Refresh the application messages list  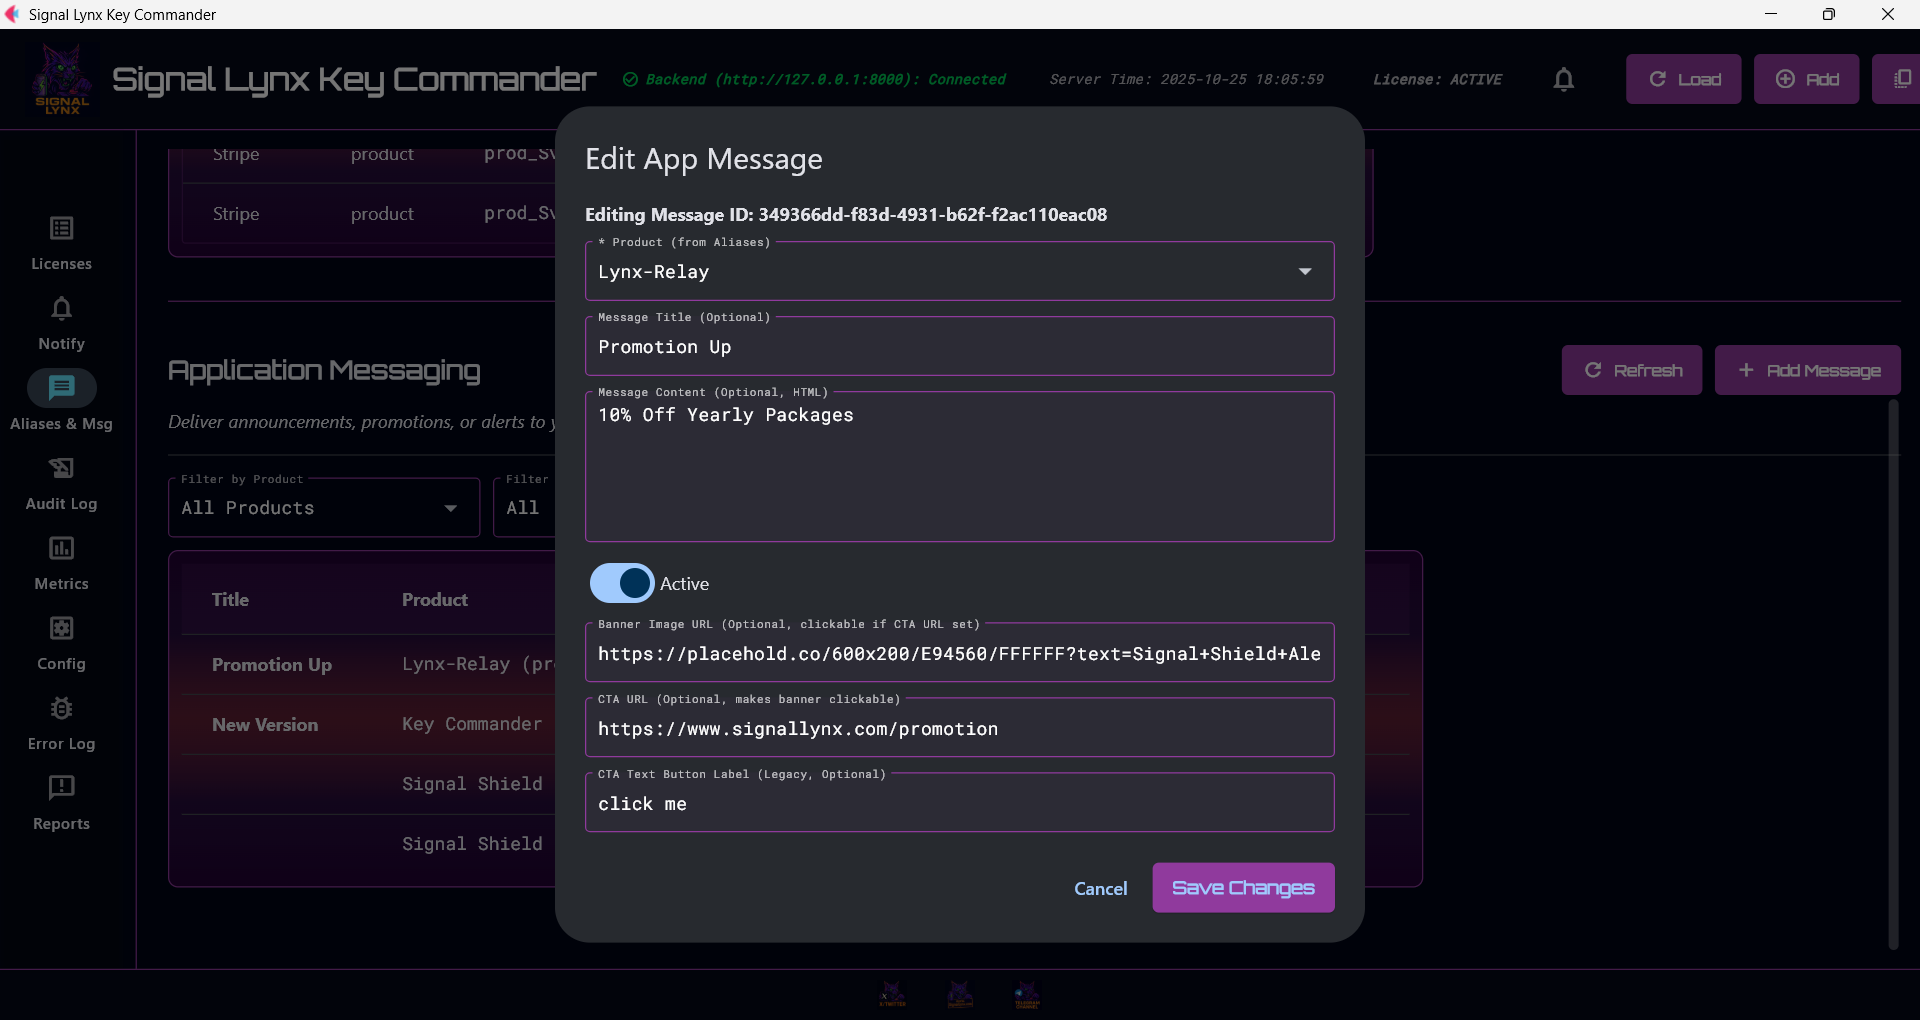click(1631, 370)
